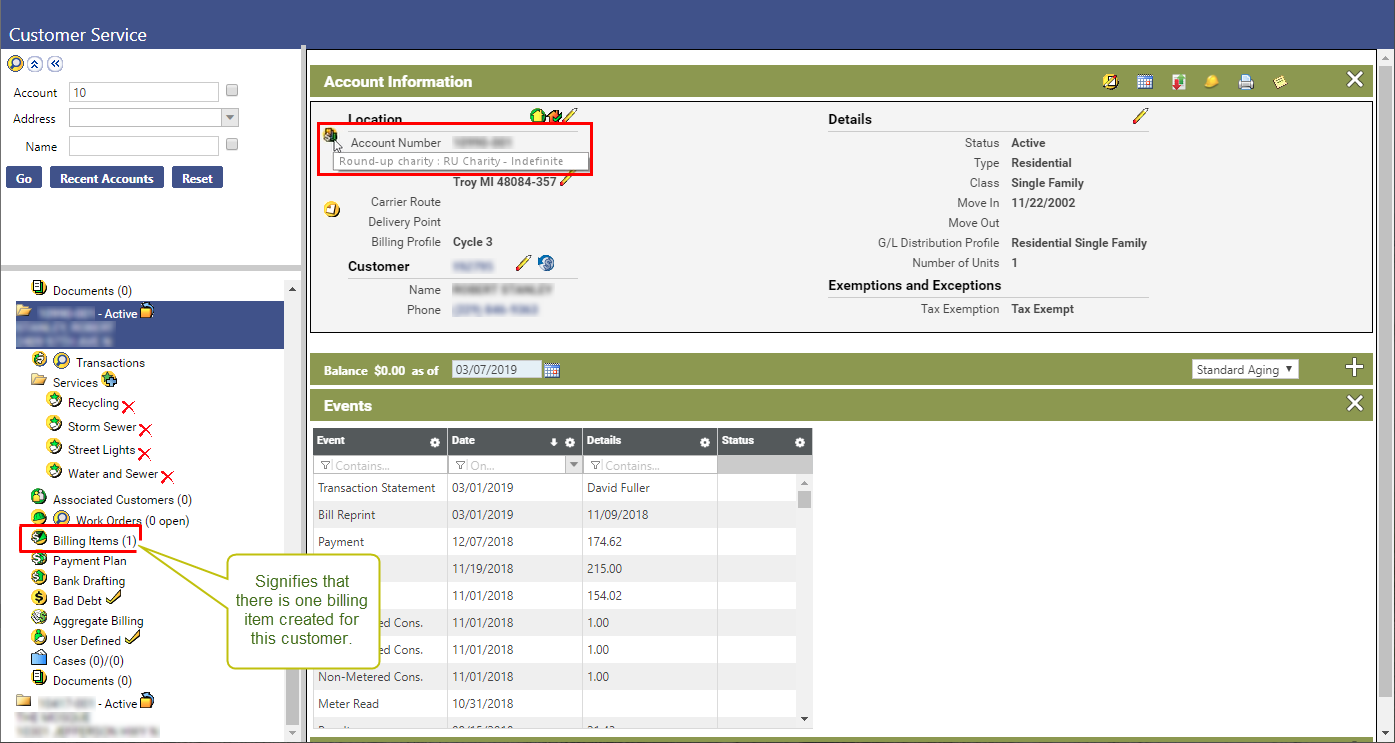Open Payment Plan in tree
The width and height of the screenshot is (1395, 743).
[x=90, y=561]
